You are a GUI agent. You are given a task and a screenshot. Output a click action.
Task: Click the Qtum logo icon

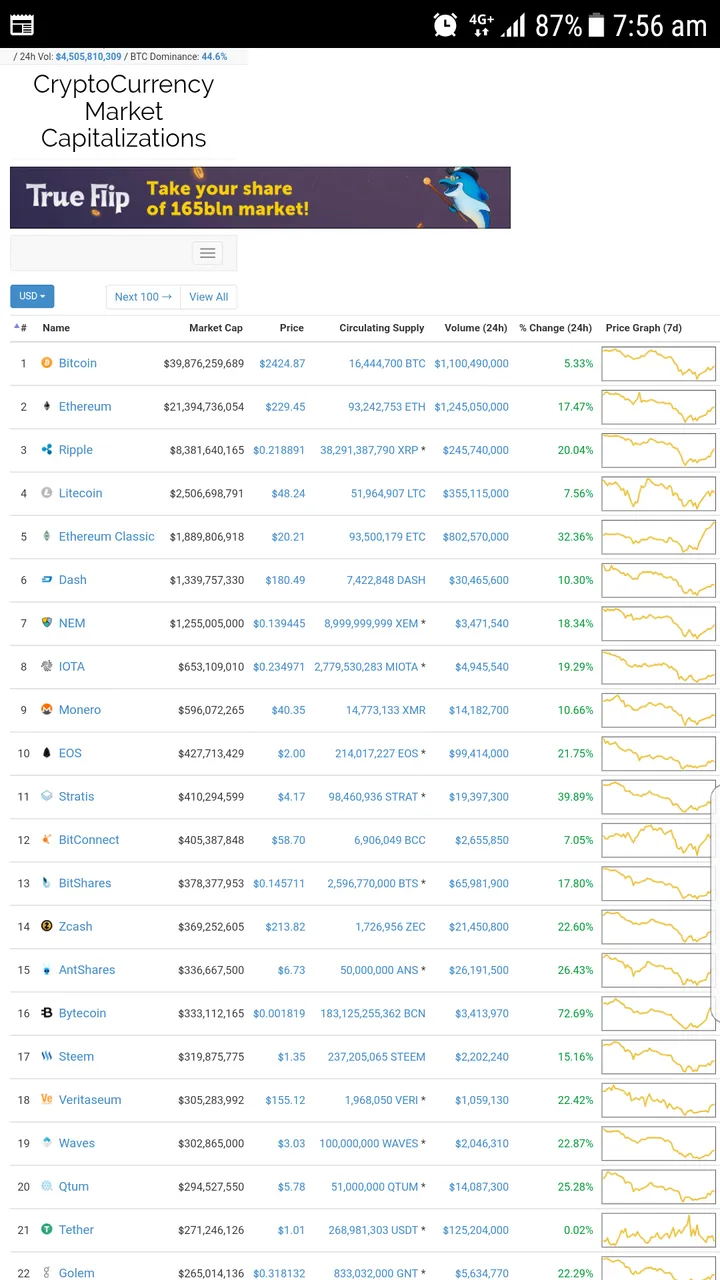[47, 1186]
